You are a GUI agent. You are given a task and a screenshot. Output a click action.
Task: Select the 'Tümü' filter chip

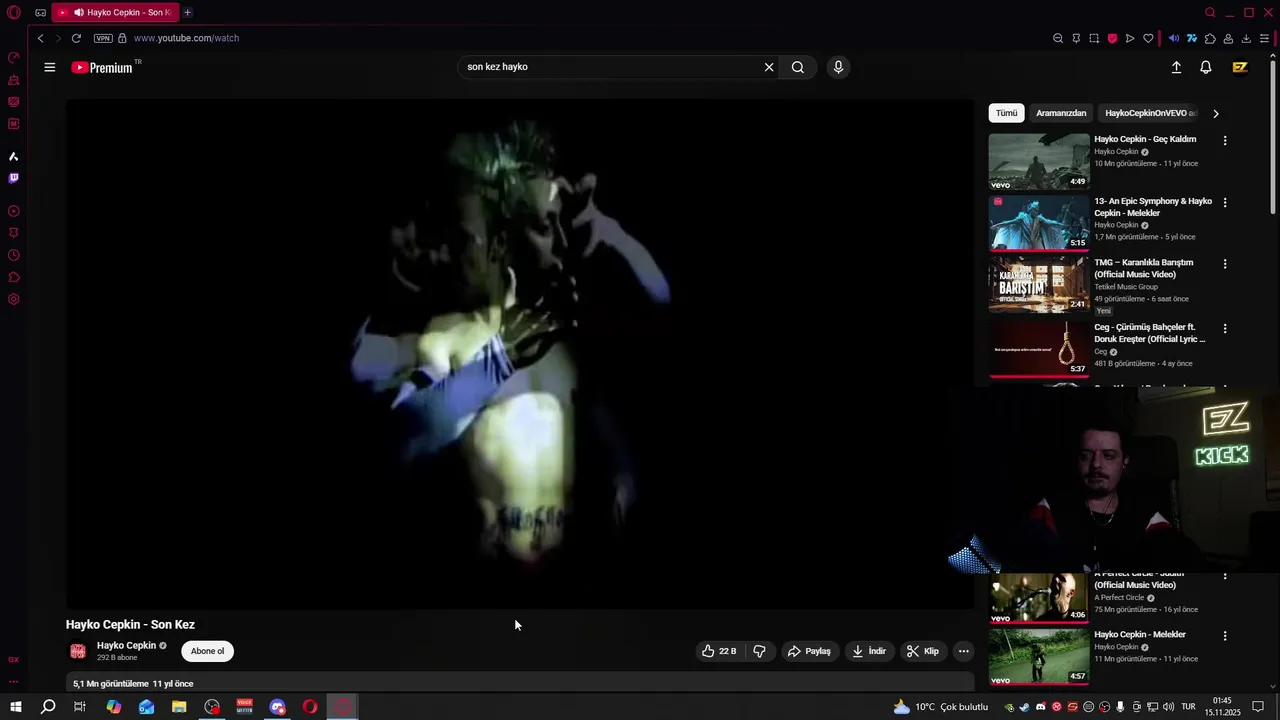(1006, 113)
